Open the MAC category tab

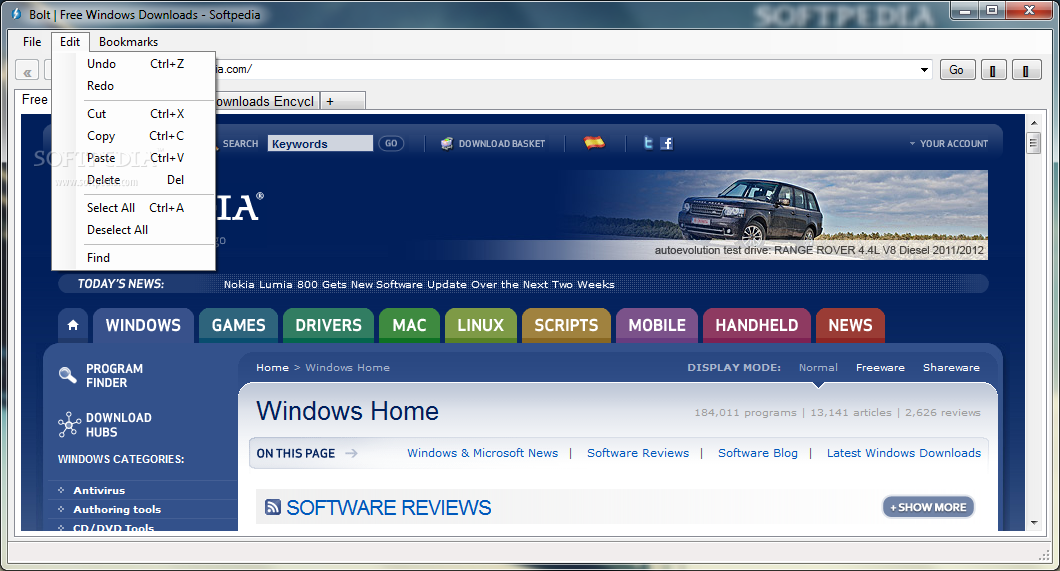point(410,326)
